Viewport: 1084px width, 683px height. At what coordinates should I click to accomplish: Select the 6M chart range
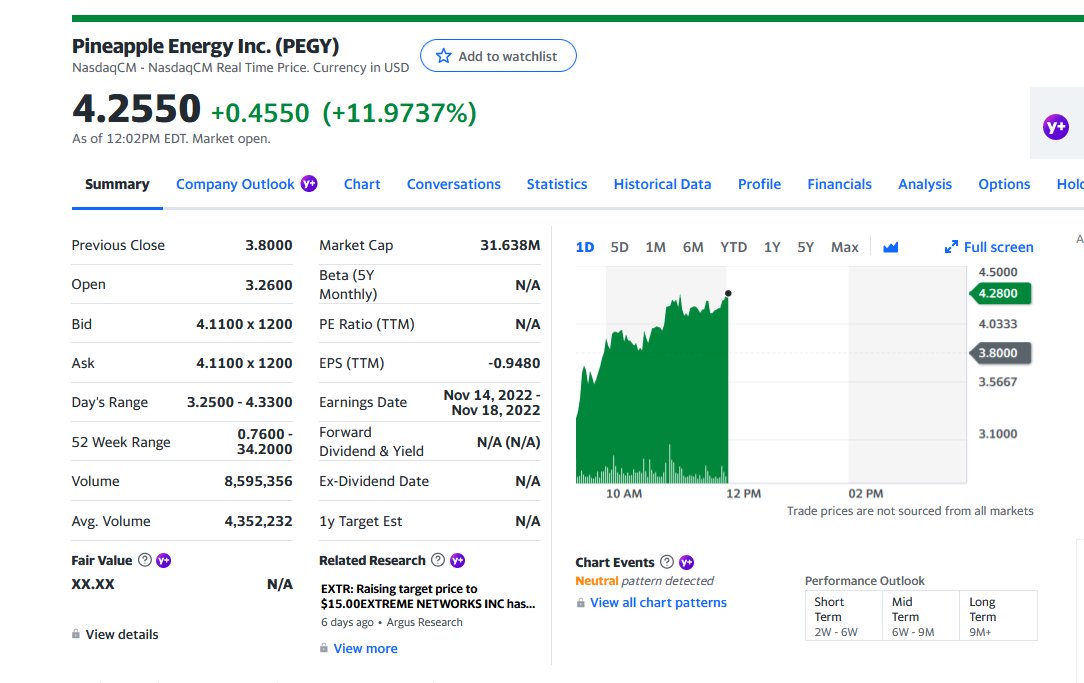[x=693, y=247]
